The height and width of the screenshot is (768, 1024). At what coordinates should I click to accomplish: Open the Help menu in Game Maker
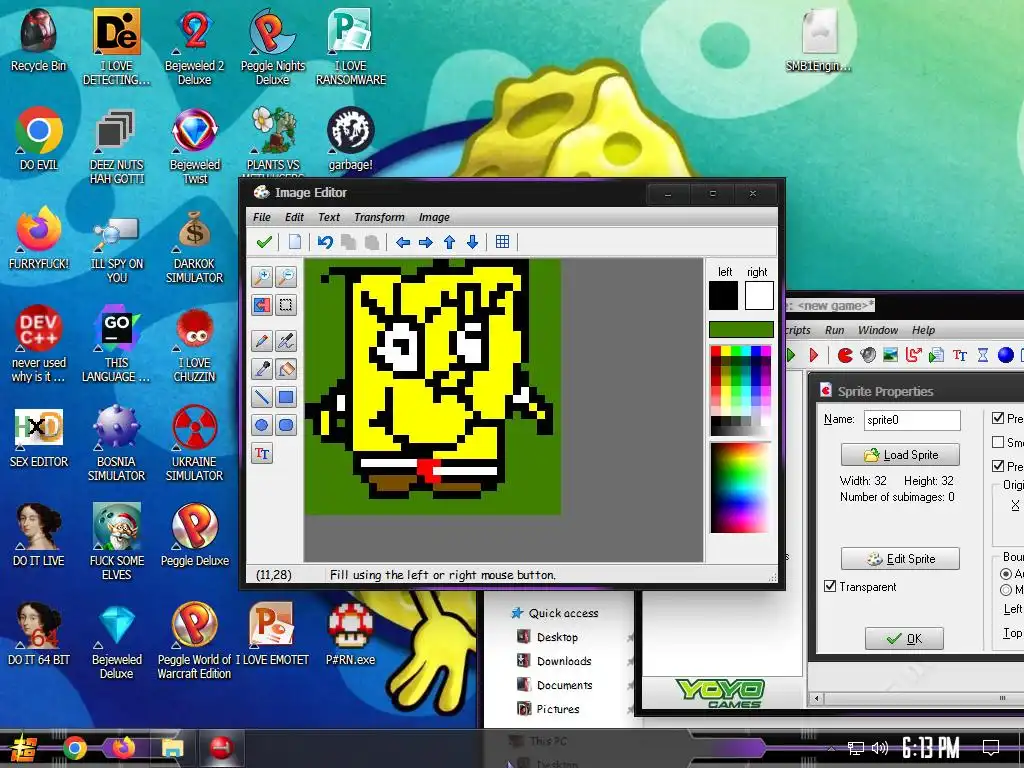point(923,330)
